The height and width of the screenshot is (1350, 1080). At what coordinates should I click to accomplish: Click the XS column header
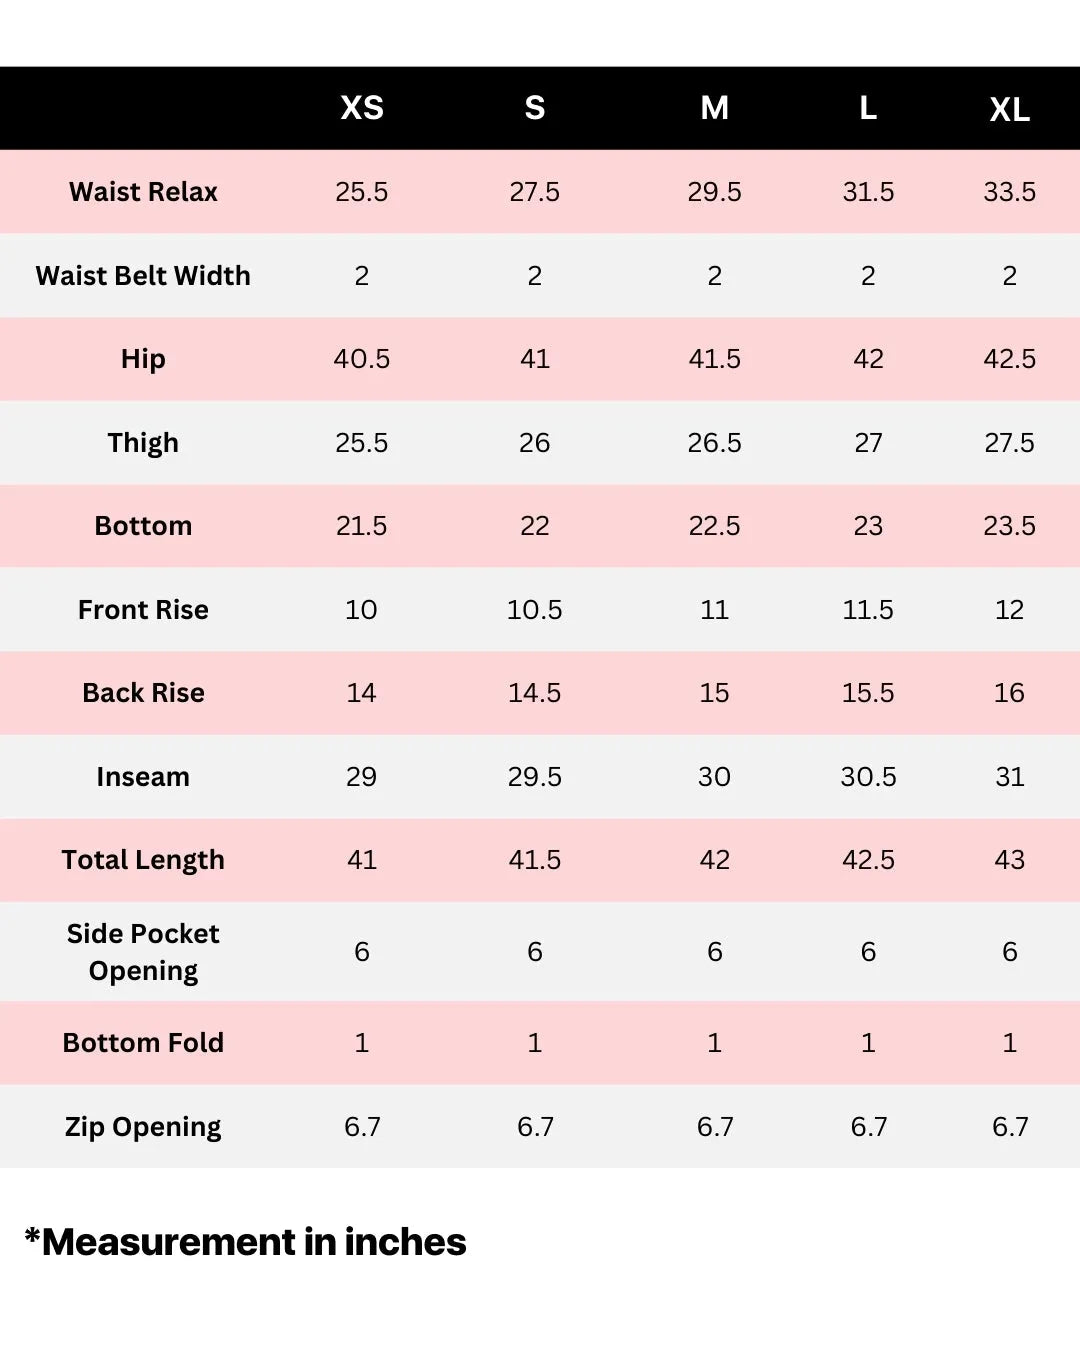362,108
